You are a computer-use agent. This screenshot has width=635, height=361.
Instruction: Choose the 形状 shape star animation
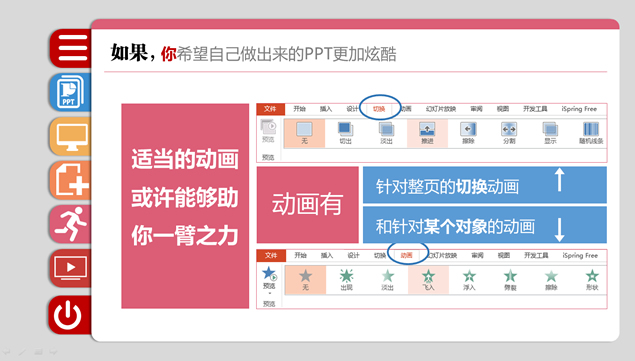[592, 280]
